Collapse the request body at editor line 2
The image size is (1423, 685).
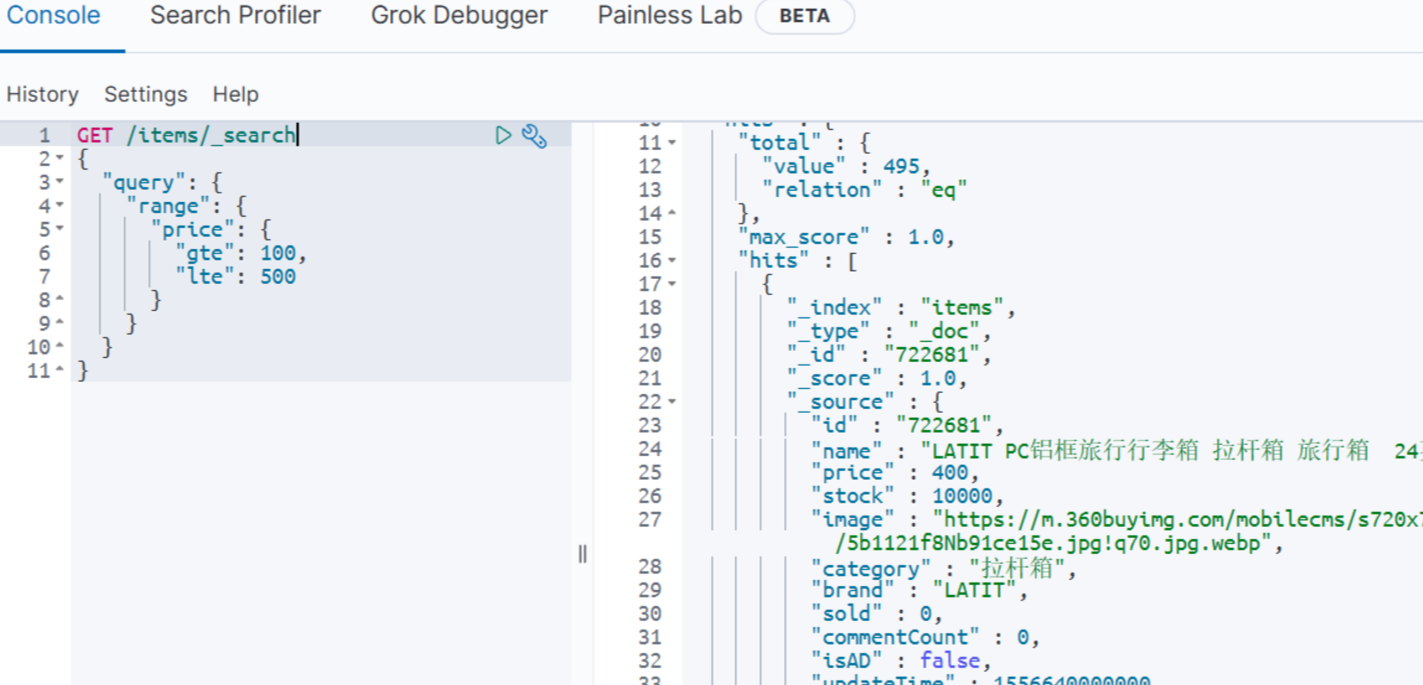click(x=60, y=159)
